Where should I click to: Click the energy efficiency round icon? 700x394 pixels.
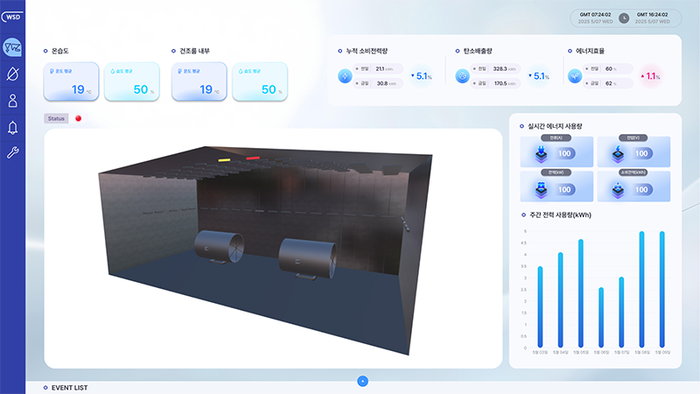(x=575, y=76)
